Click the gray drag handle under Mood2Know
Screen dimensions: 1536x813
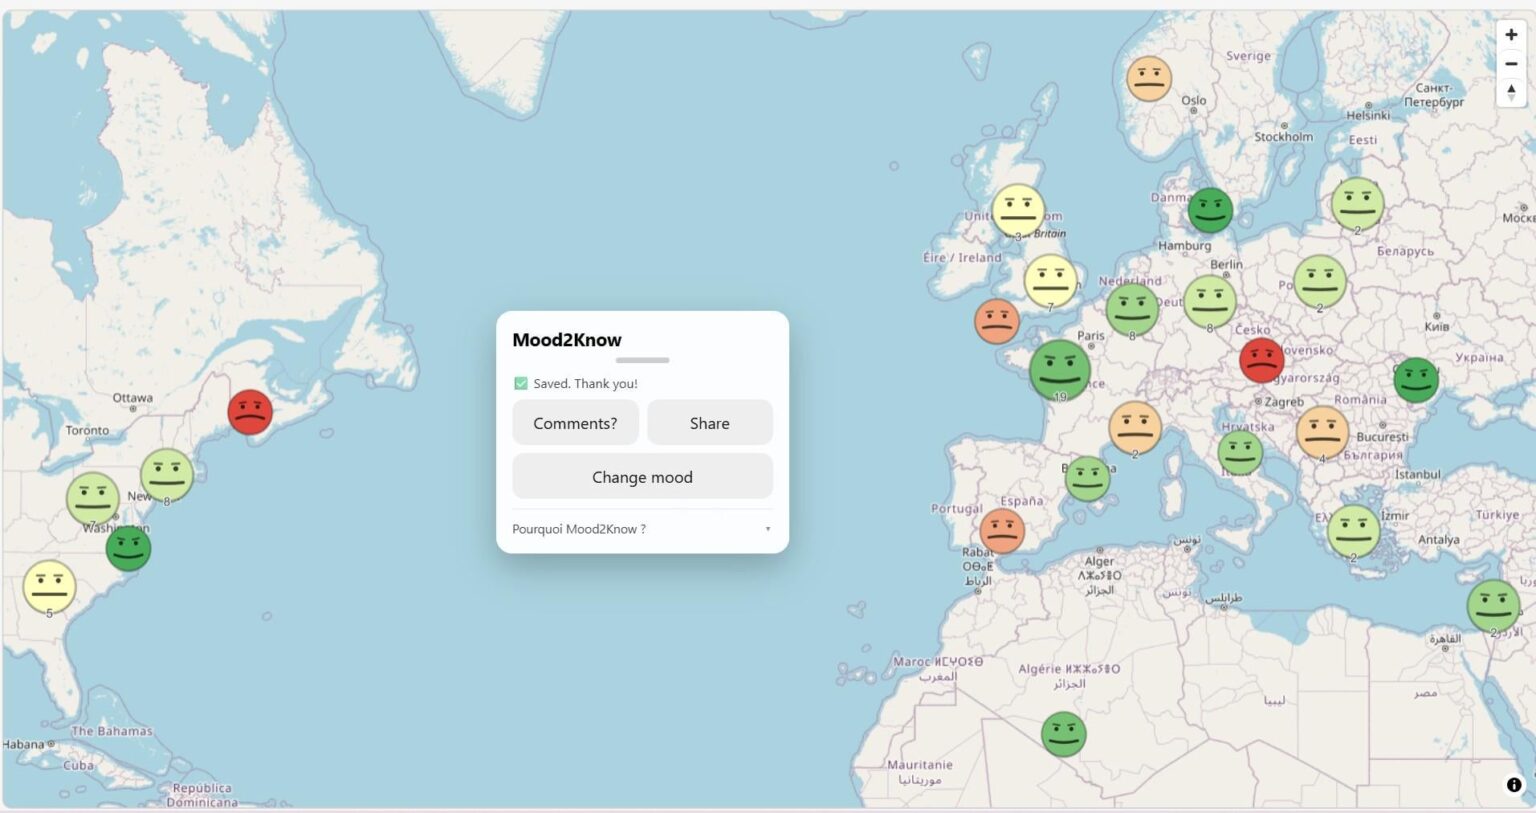[641, 360]
